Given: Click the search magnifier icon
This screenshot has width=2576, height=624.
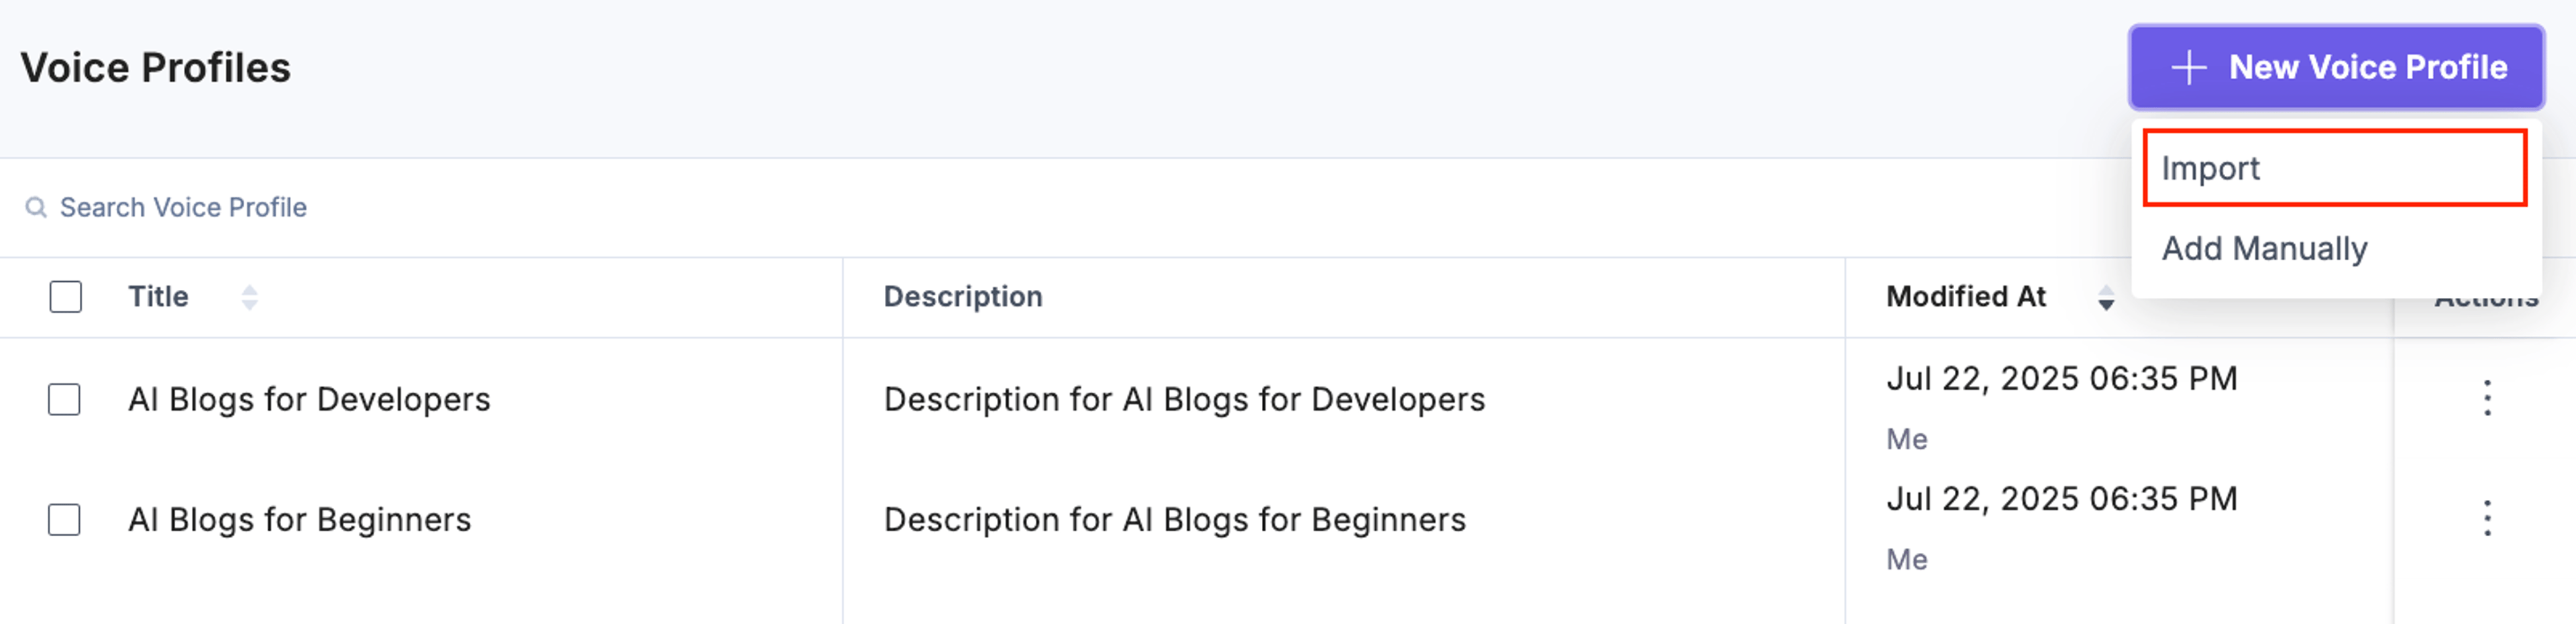Looking at the screenshot, I should pos(36,207).
